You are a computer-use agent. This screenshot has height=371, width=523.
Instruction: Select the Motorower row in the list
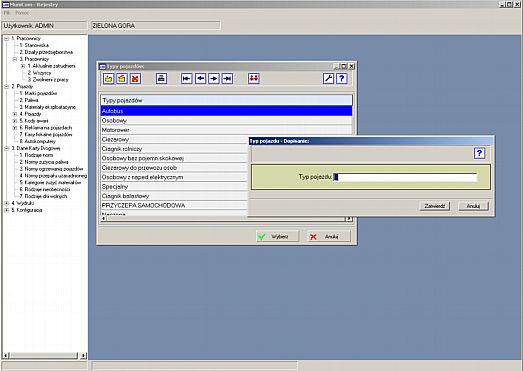226,130
